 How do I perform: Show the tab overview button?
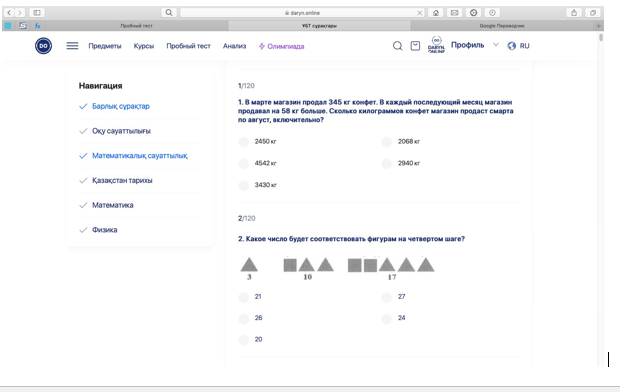coord(593,13)
